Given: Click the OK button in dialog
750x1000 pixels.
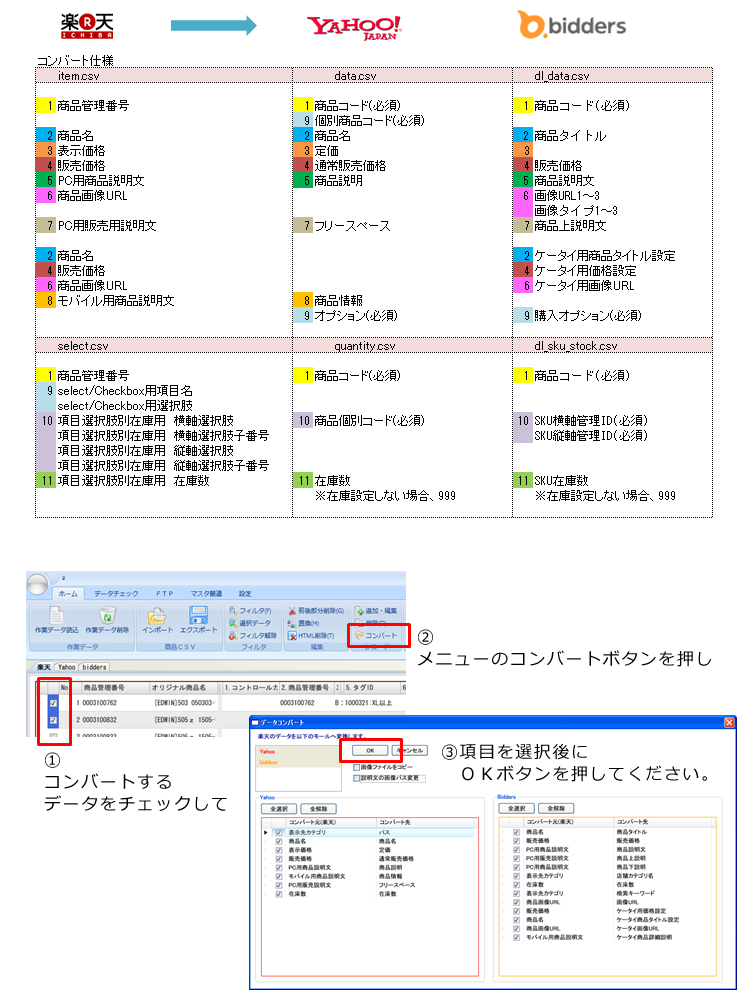Looking at the screenshot, I should (370, 751).
